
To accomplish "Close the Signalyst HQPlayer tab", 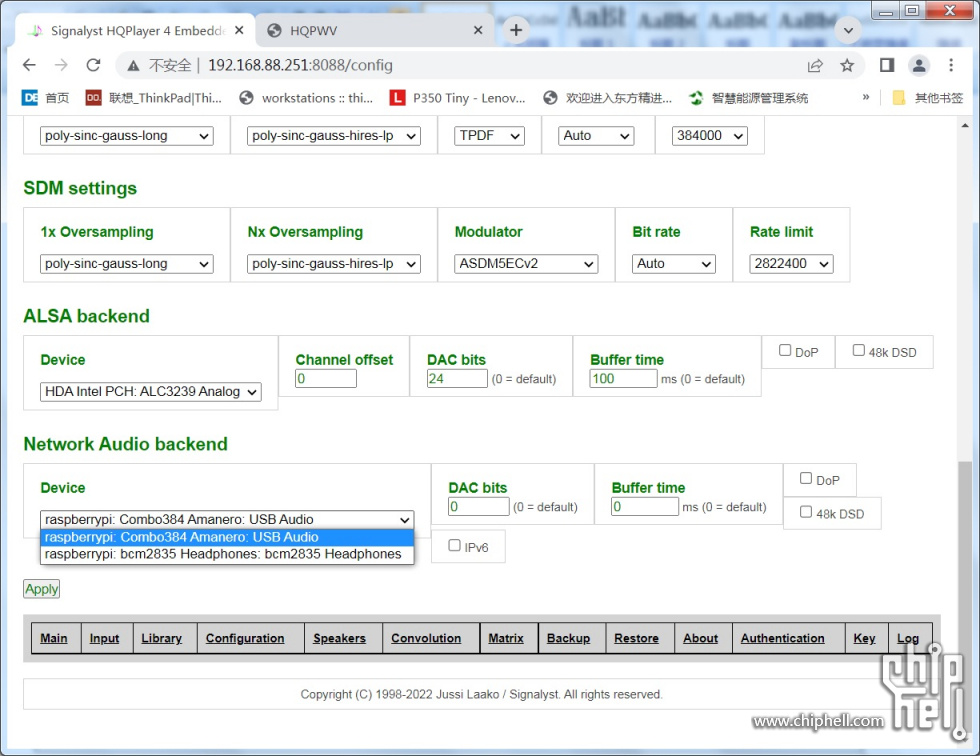I will (239, 30).
